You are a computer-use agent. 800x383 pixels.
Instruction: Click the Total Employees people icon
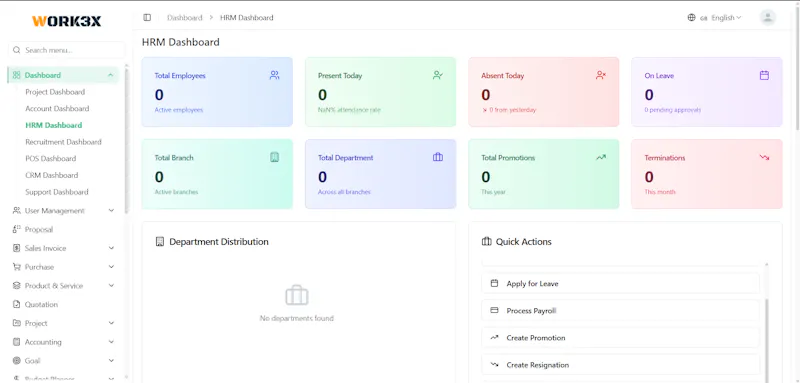coord(274,75)
